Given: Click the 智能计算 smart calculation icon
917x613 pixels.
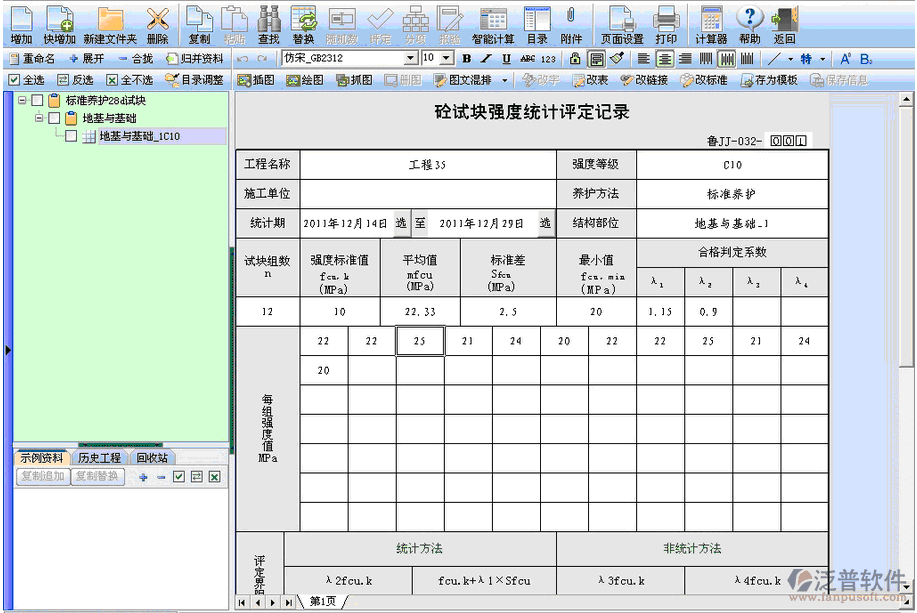Looking at the screenshot, I should 492,24.
